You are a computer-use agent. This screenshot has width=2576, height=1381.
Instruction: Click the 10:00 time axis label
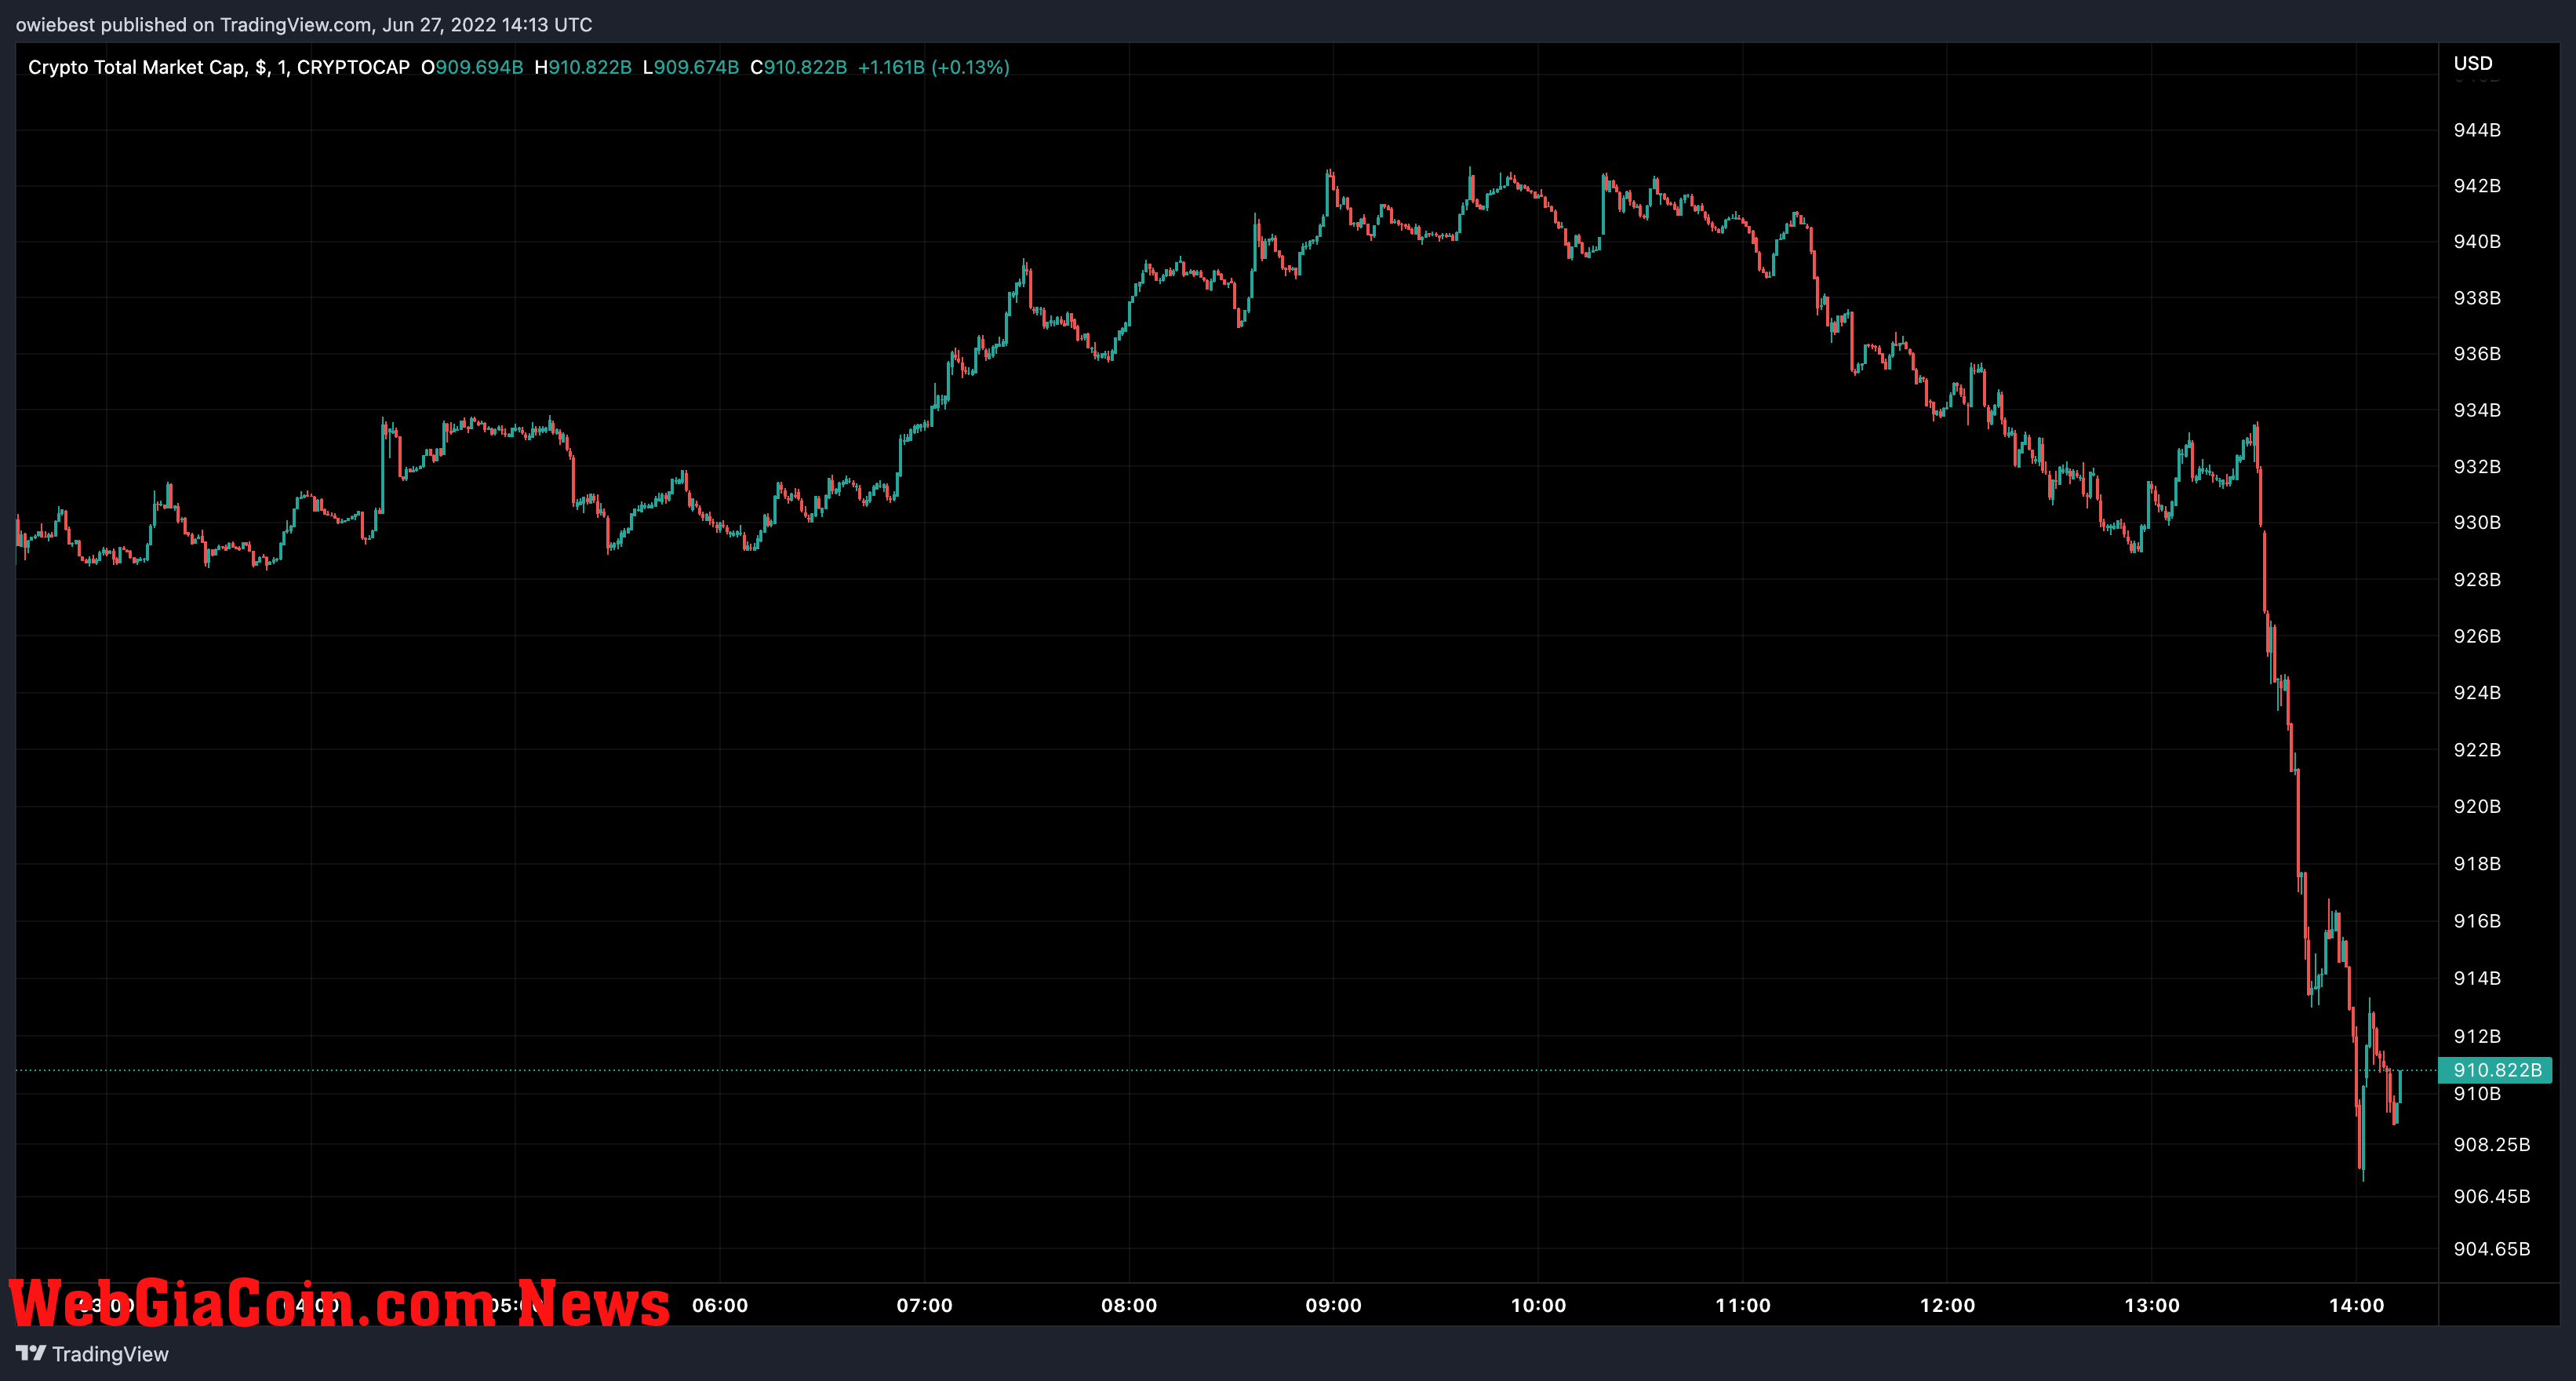1538,1305
